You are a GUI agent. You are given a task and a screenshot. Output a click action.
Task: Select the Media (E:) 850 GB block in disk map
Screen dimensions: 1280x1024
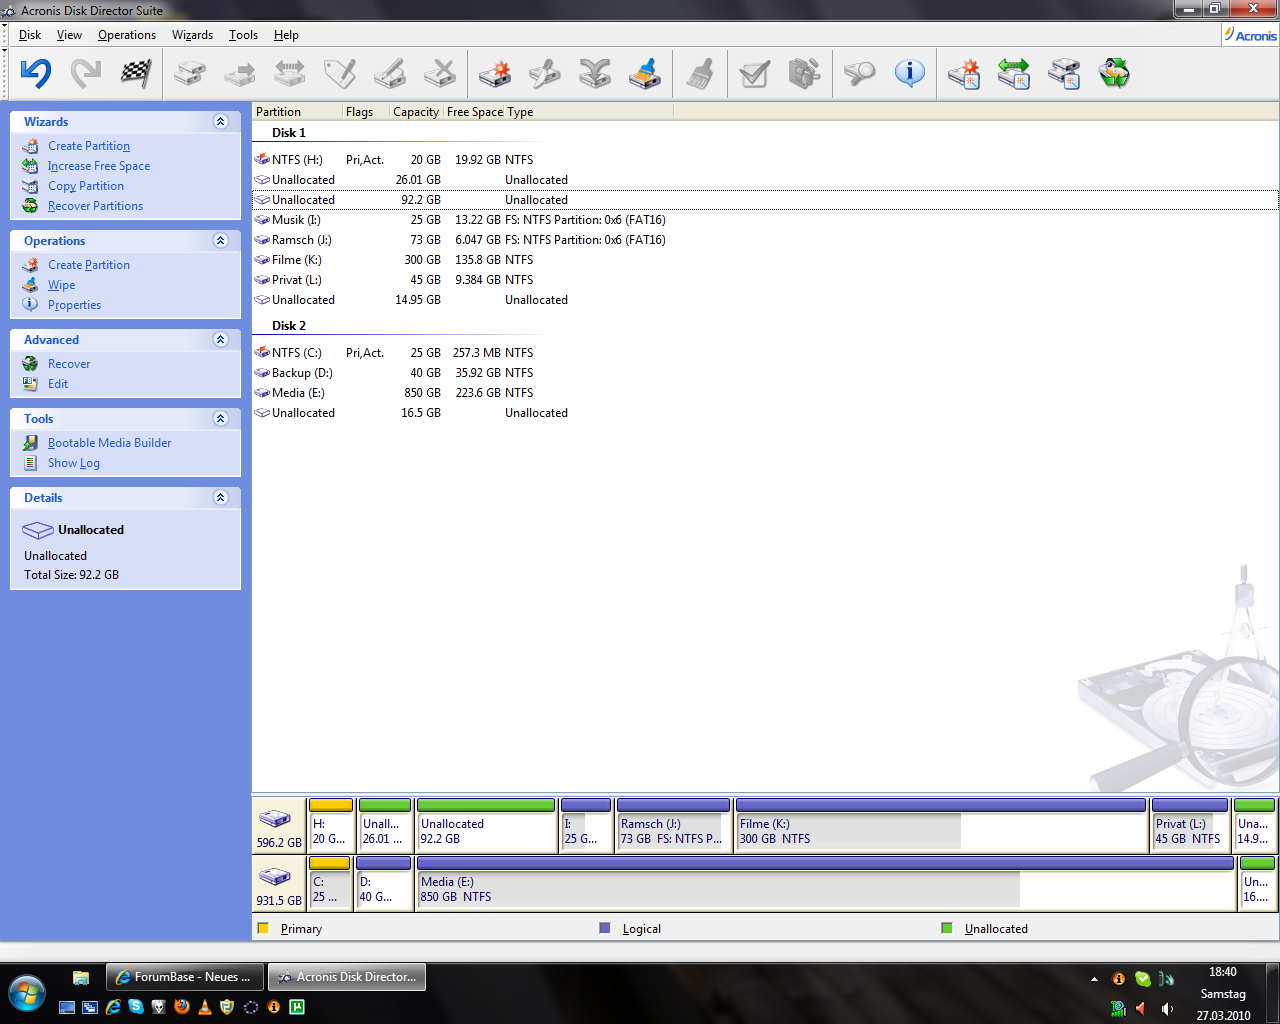826,883
